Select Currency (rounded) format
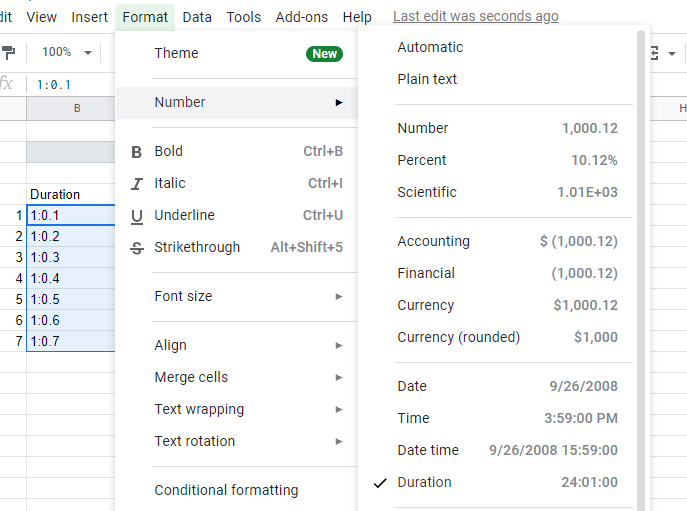This screenshot has height=511, width=687. point(498,337)
